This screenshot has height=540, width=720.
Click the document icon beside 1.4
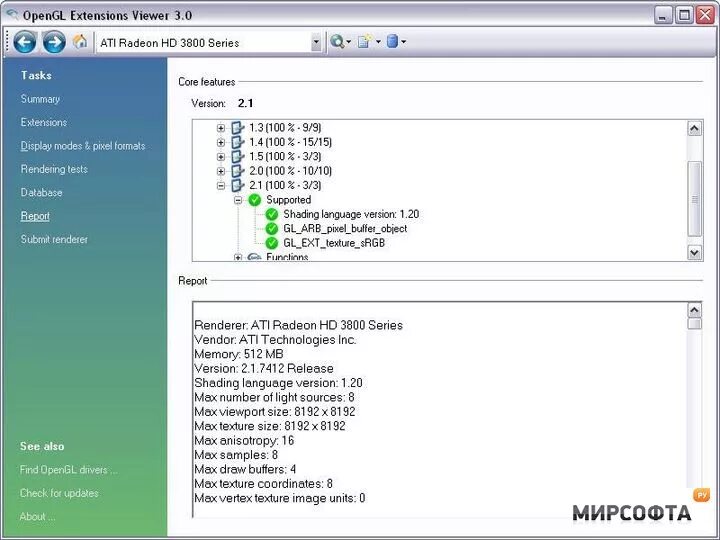tap(237, 142)
